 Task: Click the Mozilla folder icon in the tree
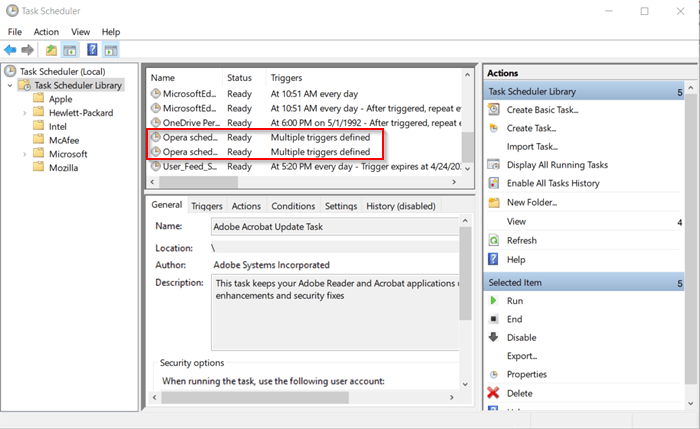(39, 167)
